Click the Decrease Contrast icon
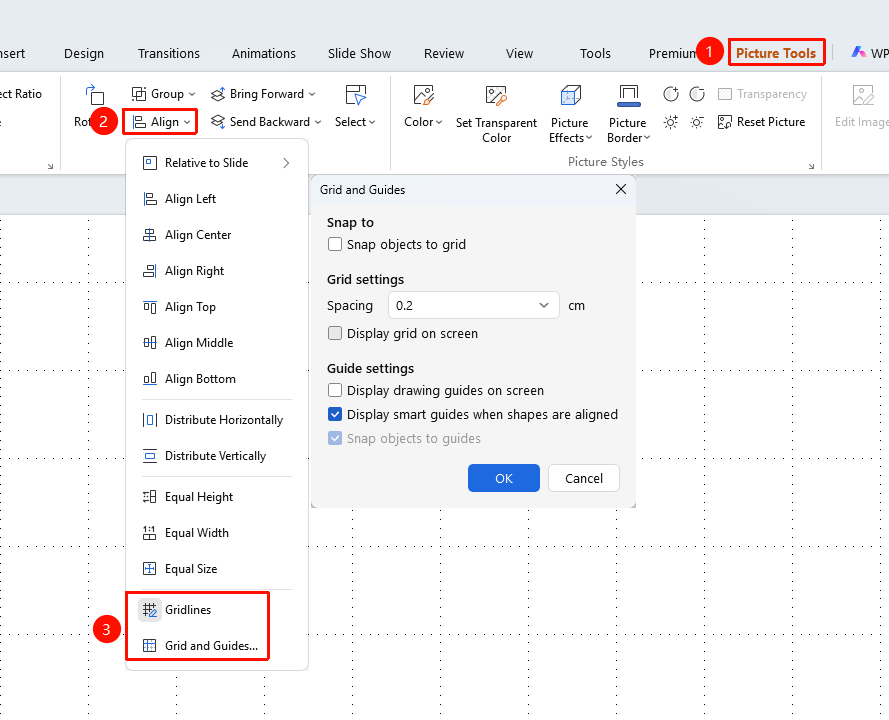This screenshot has width=889, height=720. (697, 94)
